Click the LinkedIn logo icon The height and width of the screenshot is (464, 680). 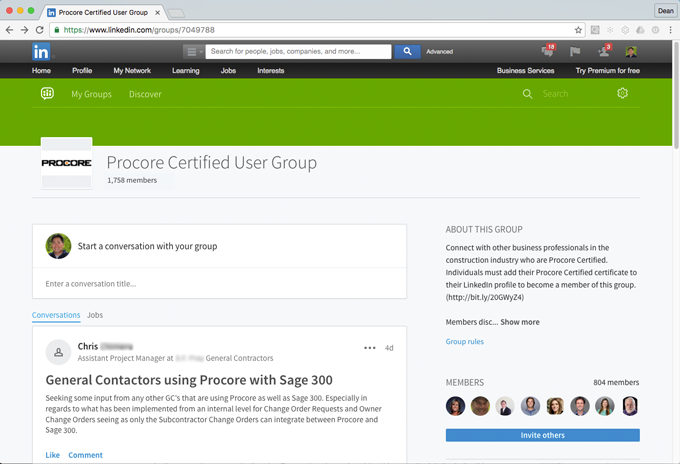(x=41, y=52)
